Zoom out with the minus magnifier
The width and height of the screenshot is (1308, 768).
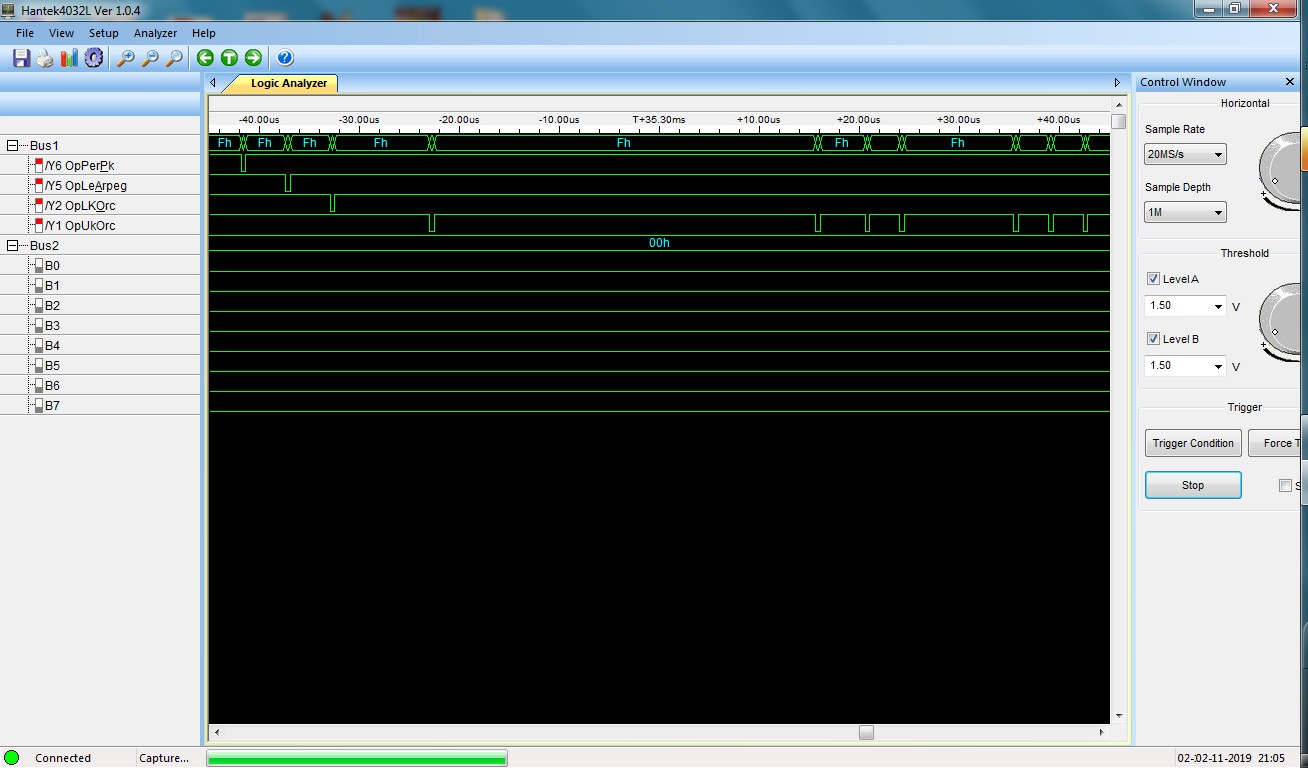tap(150, 58)
